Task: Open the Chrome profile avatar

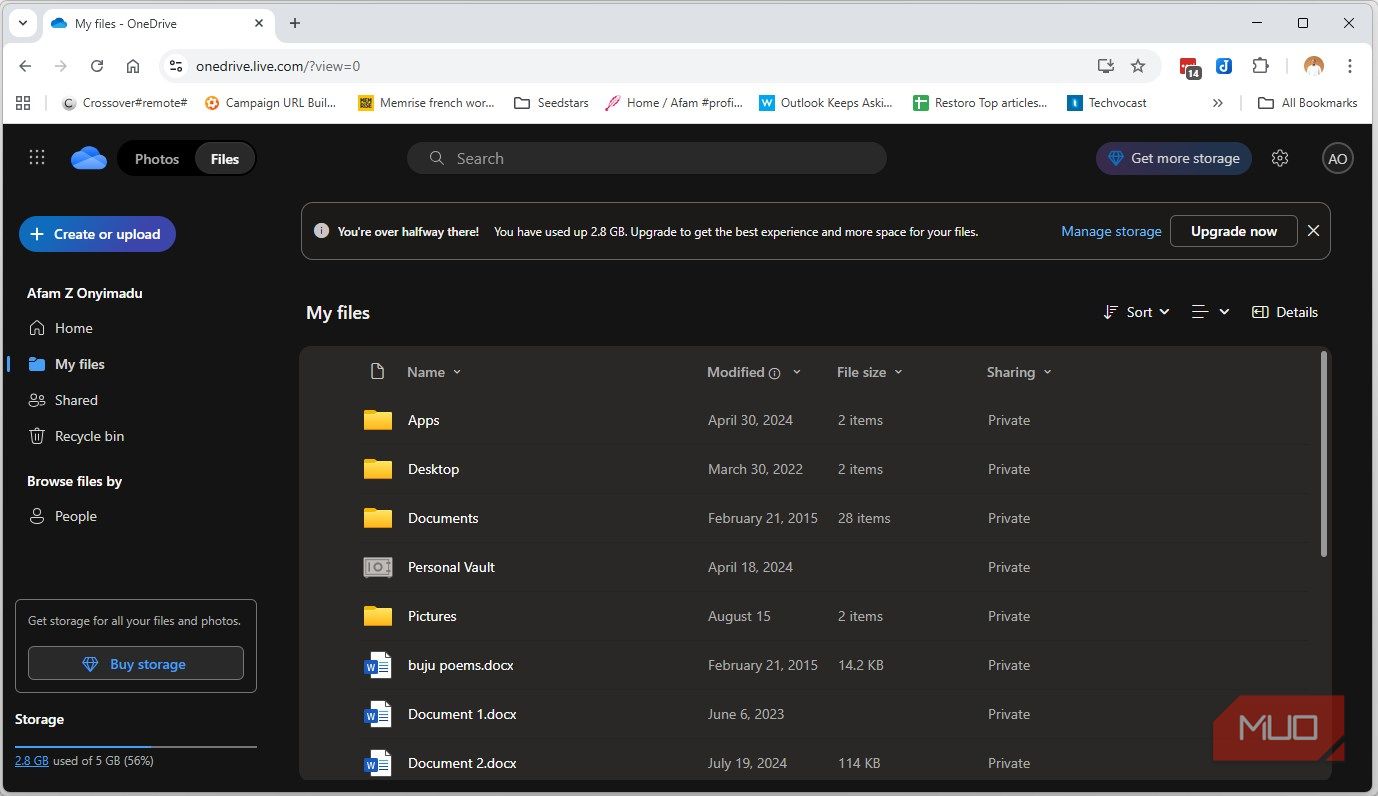Action: [1314, 66]
